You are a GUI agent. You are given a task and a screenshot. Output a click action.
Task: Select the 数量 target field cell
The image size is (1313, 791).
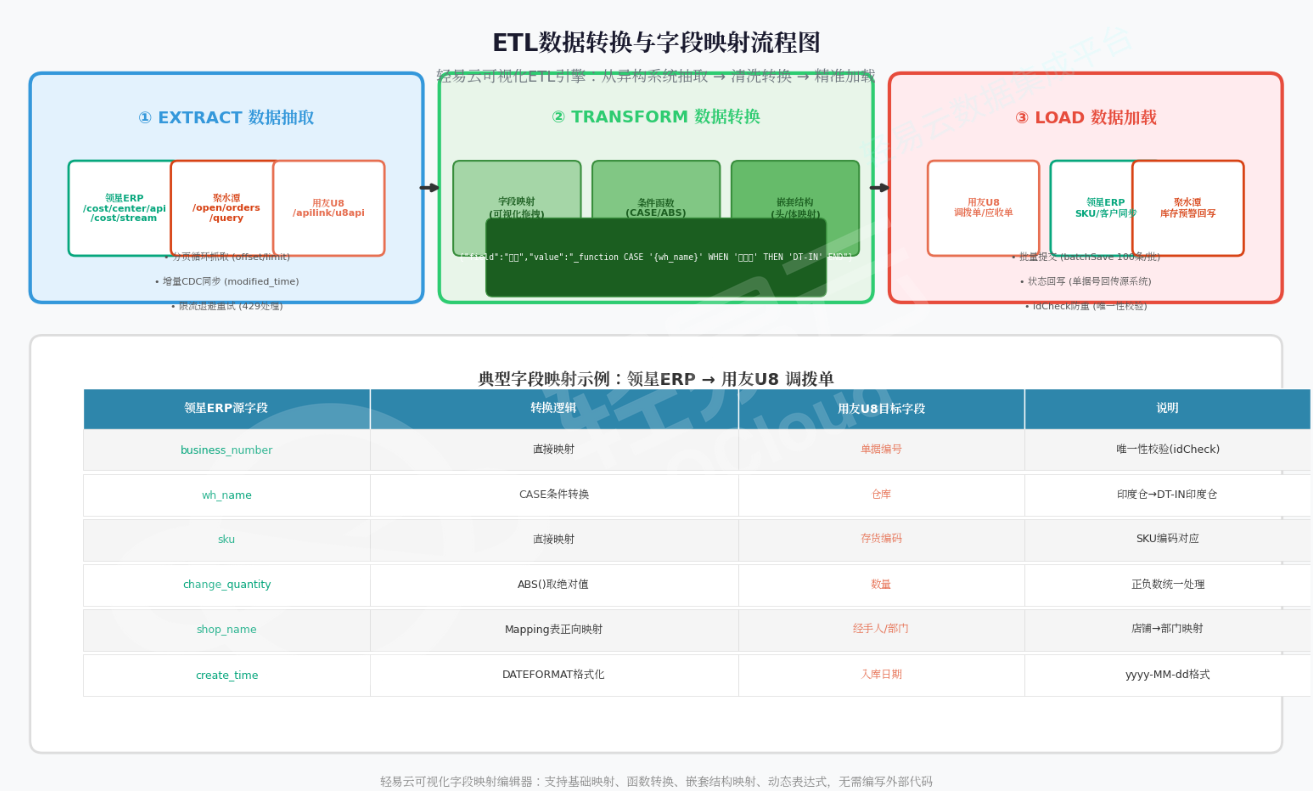click(882, 585)
